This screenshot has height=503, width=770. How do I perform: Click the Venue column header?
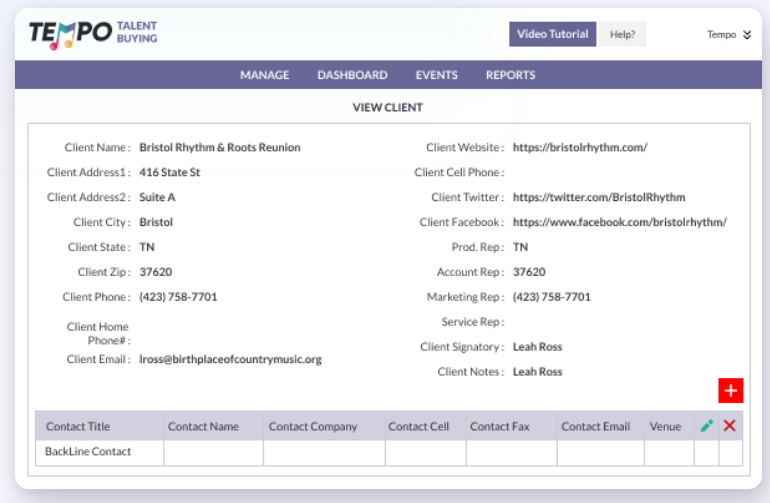click(x=665, y=426)
